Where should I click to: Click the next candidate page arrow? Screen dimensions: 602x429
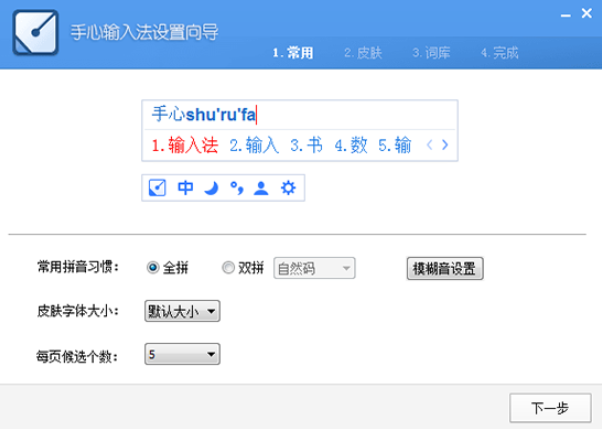tap(444, 145)
